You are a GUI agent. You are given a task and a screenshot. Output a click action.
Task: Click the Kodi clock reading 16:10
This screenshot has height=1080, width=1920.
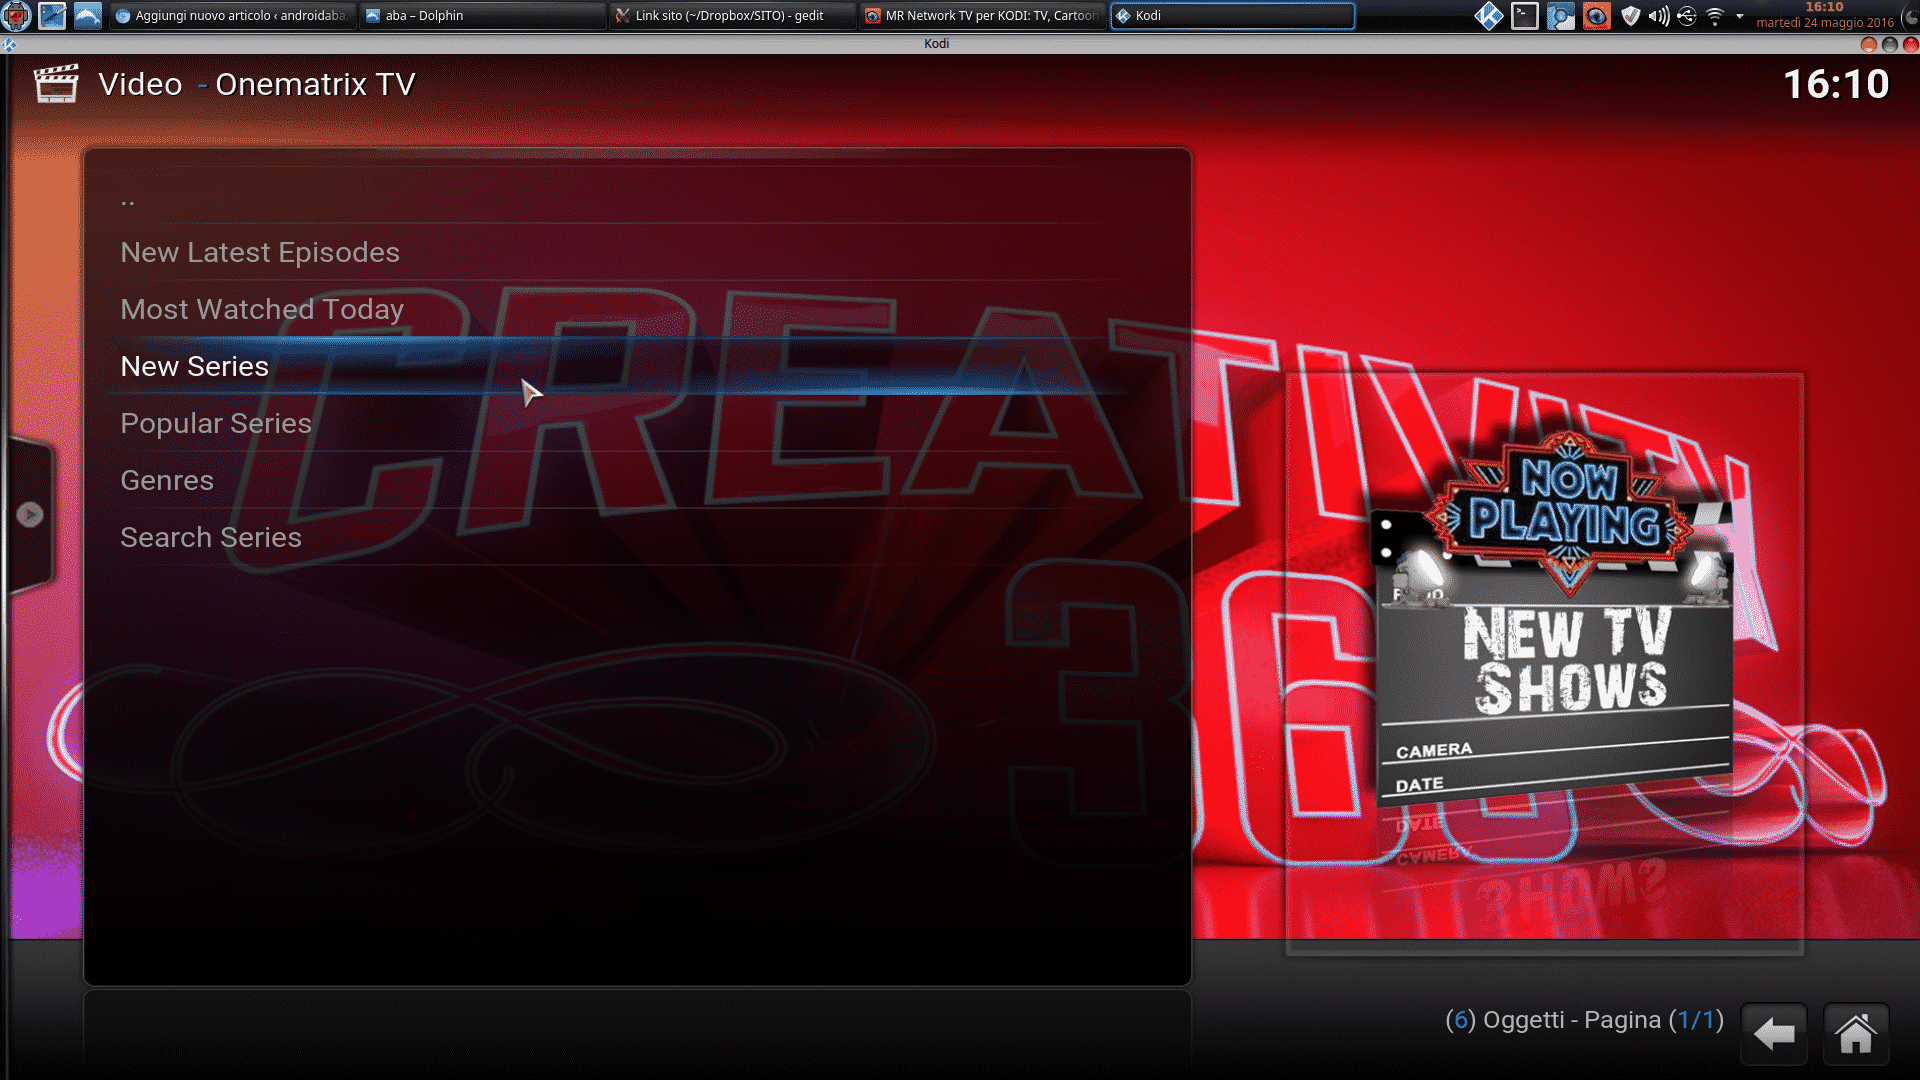click(1837, 84)
